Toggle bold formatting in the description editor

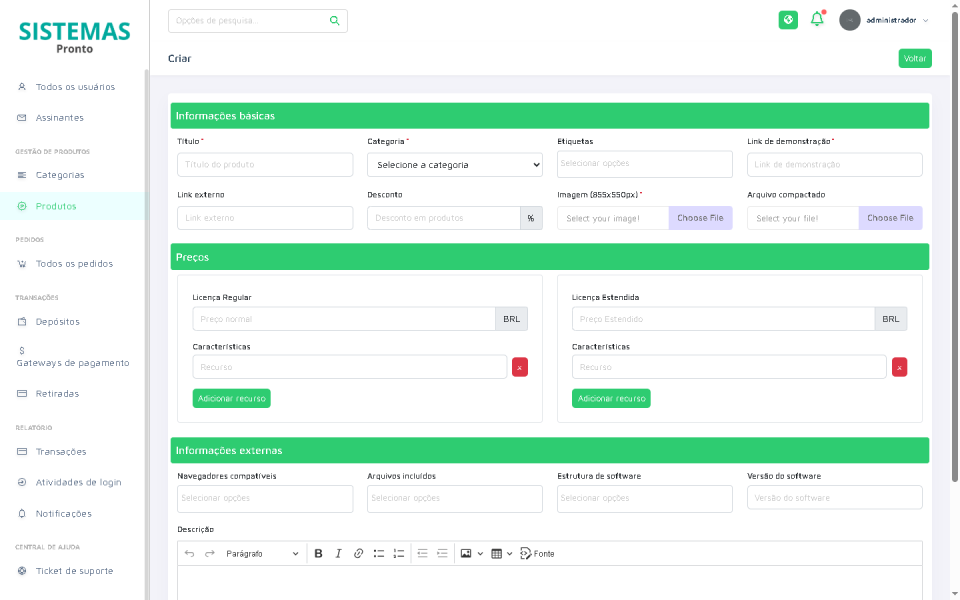pos(318,553)
